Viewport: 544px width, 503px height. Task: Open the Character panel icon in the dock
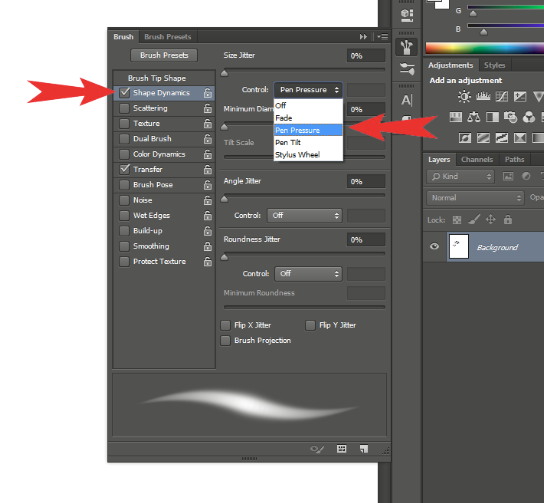pos(407,100)
